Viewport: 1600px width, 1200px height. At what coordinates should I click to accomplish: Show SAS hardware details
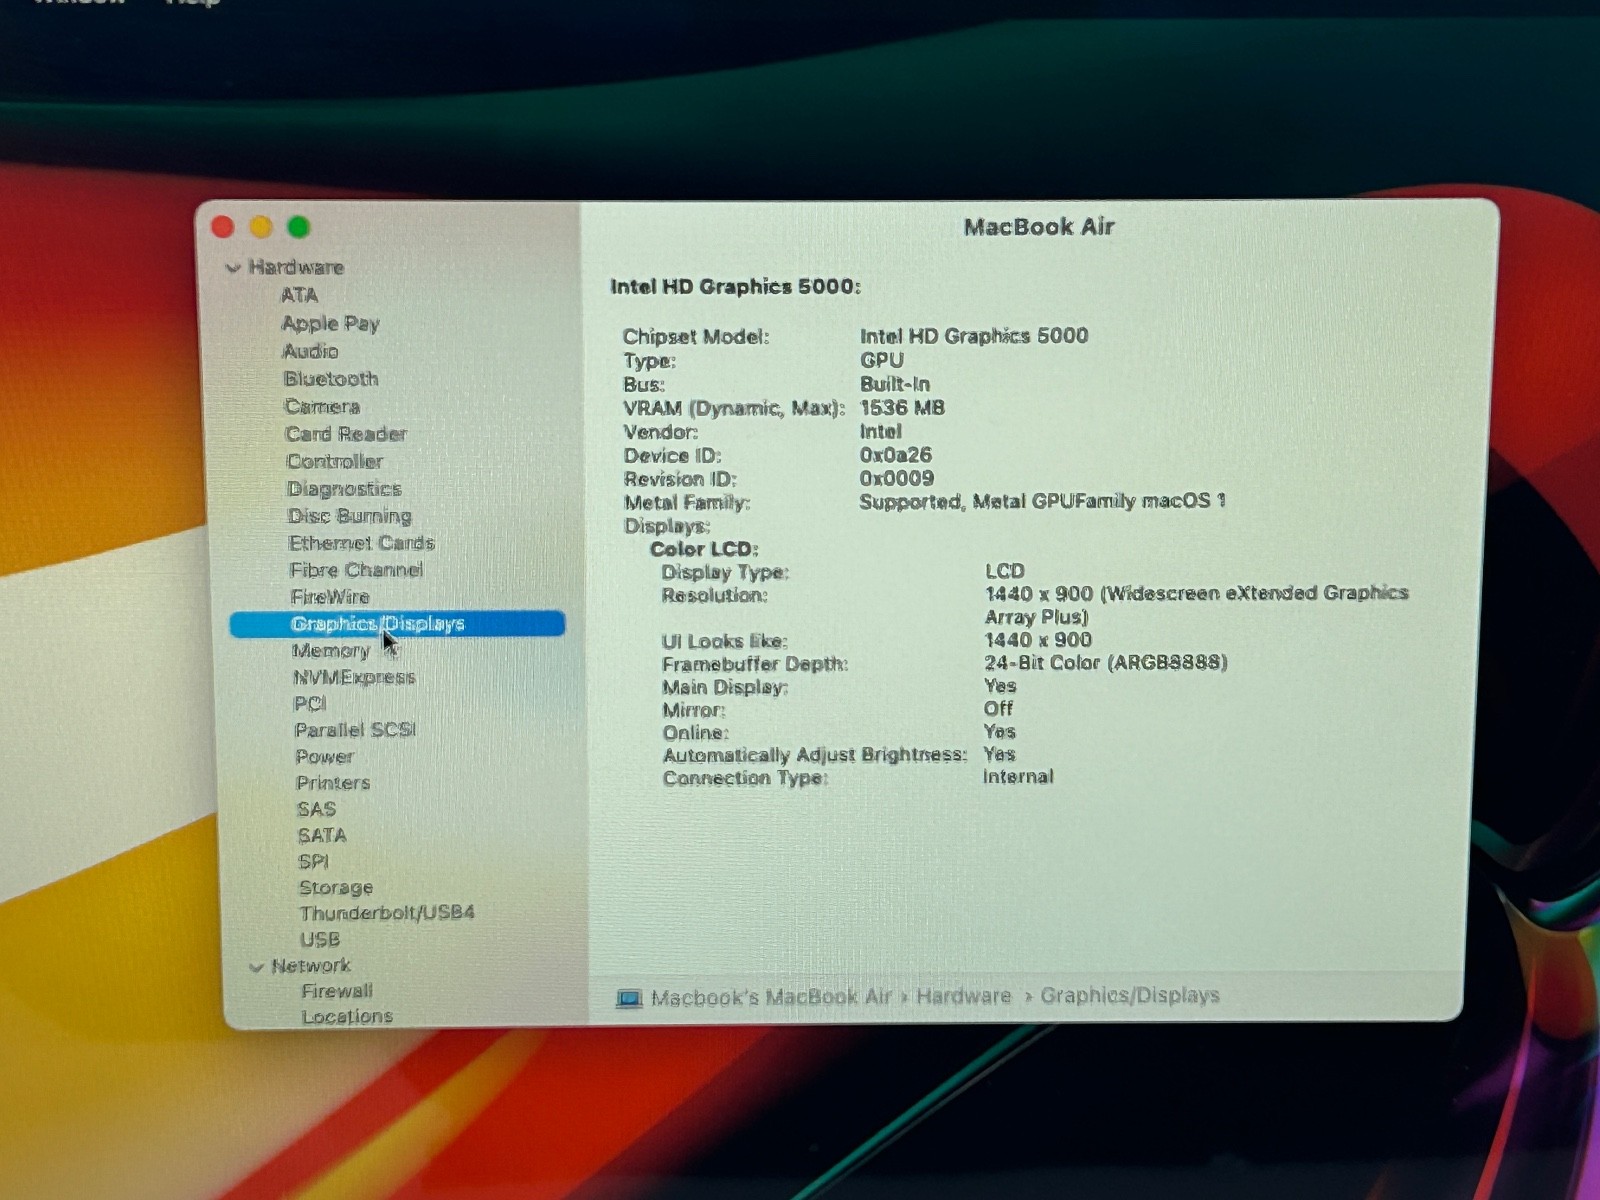[316, 809]
